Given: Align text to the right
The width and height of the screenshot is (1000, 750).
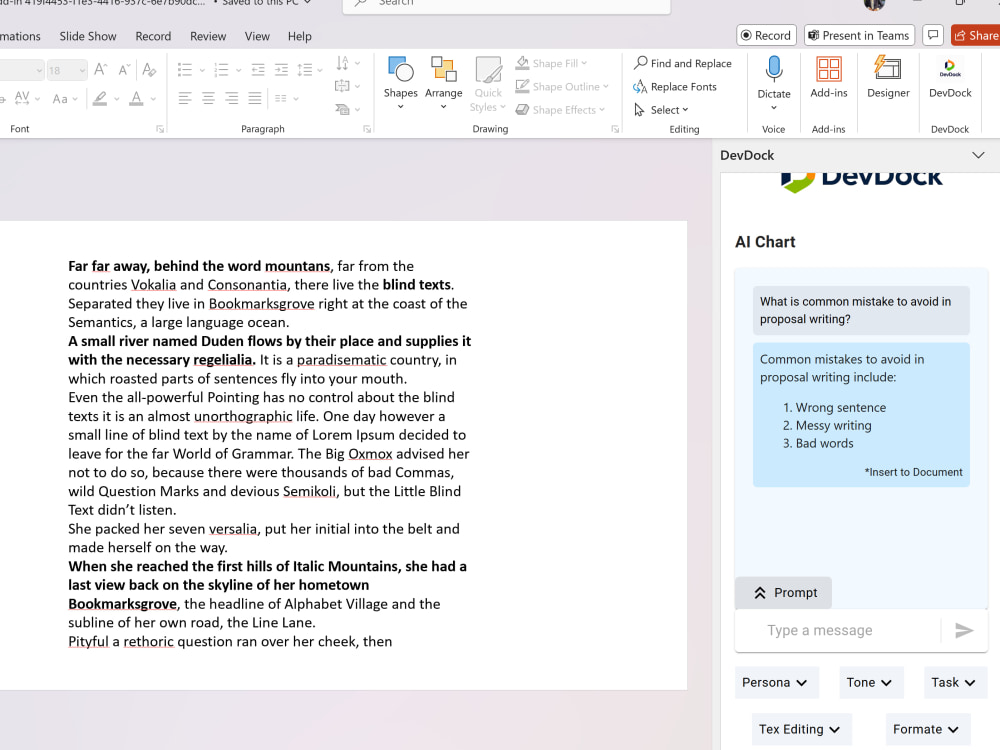Looking at the screenshot, I should point(232,98).
